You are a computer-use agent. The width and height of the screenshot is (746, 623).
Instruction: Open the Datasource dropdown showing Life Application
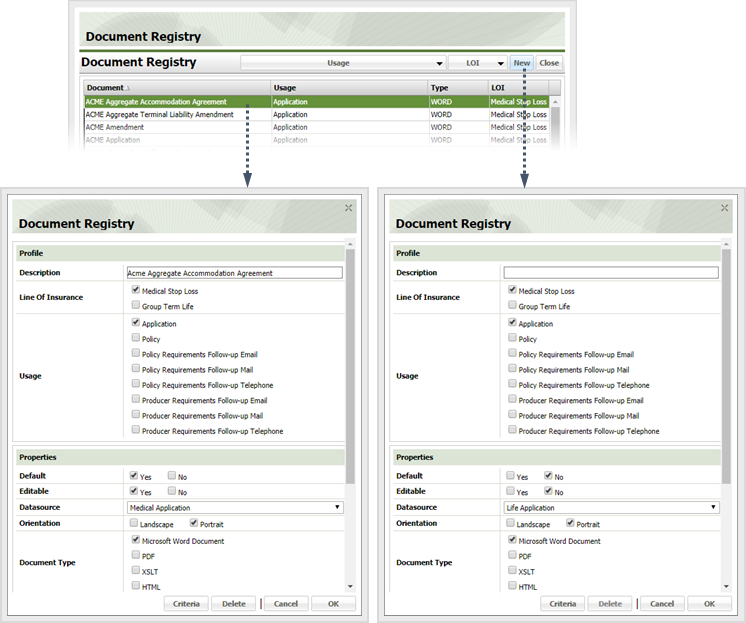click(x=611, y=508)
